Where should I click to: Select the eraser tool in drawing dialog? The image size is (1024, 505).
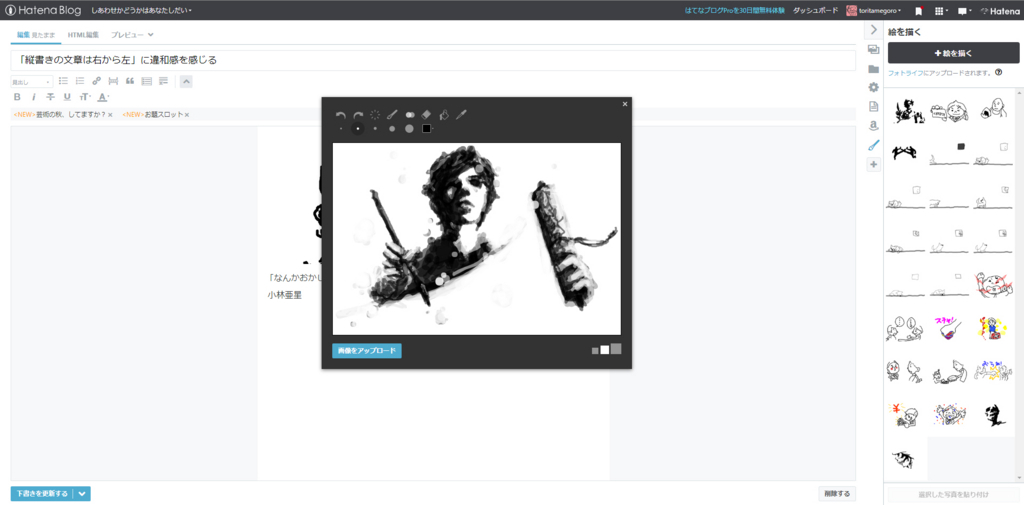click(427, 115)
